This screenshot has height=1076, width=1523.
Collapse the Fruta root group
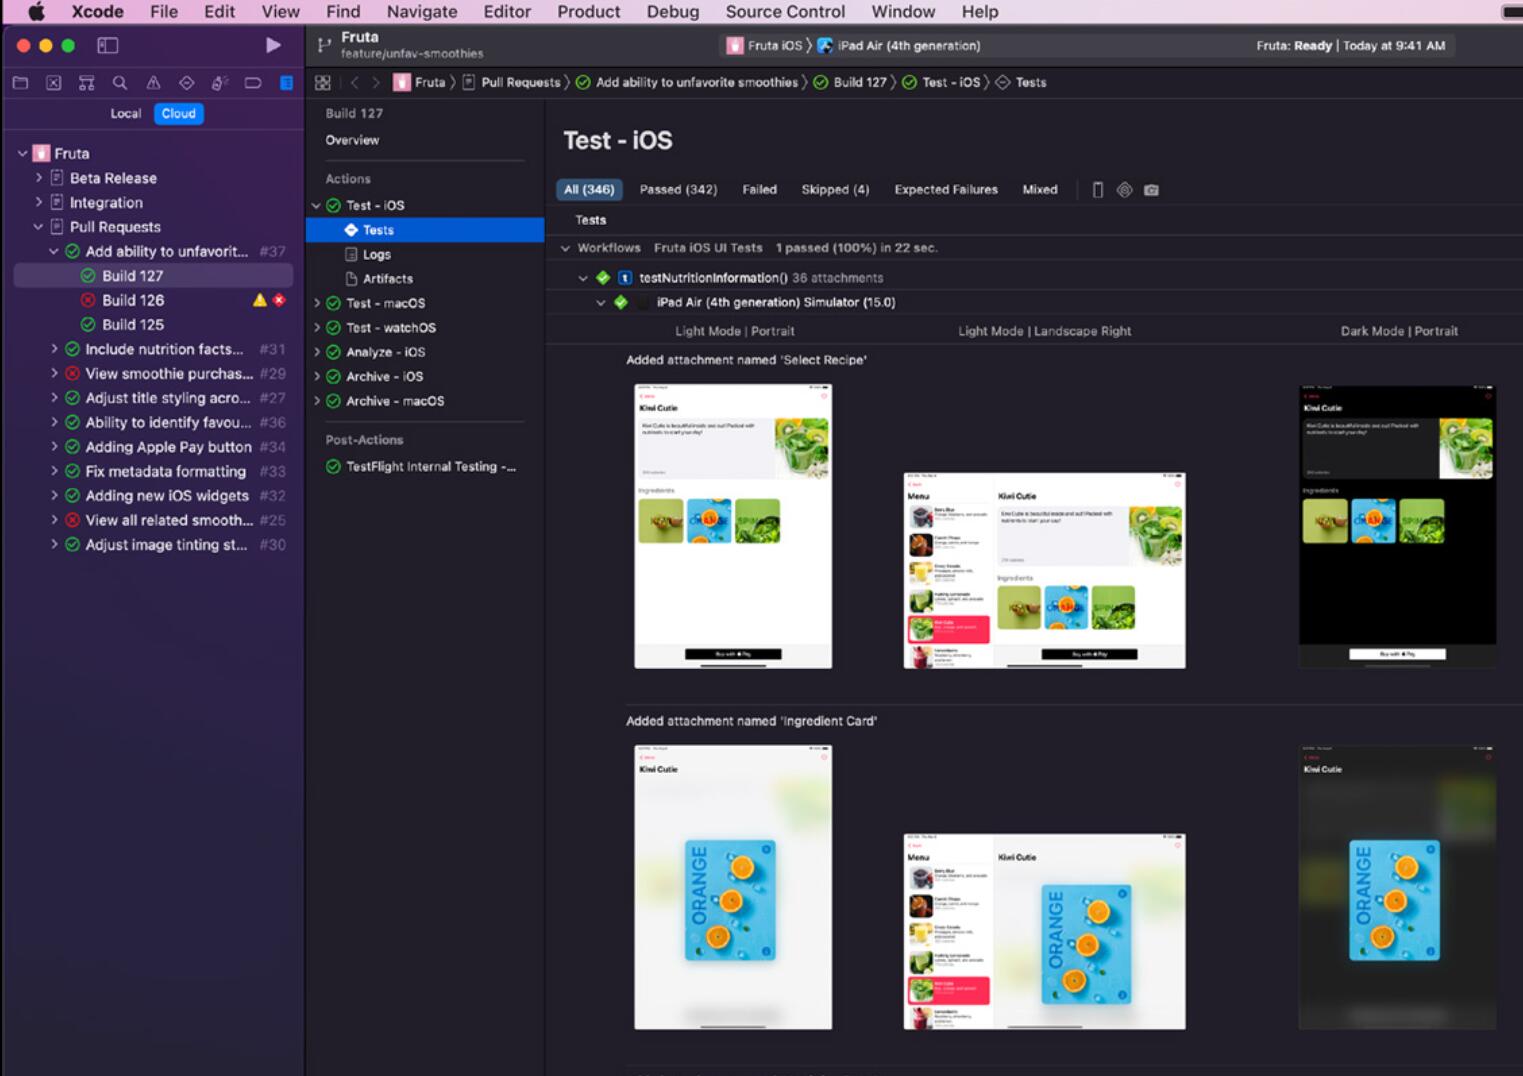(x=22, y=154)
